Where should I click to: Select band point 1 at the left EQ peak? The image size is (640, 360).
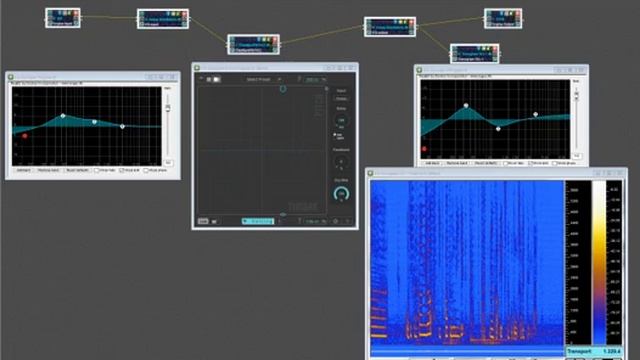click(63, 116)
